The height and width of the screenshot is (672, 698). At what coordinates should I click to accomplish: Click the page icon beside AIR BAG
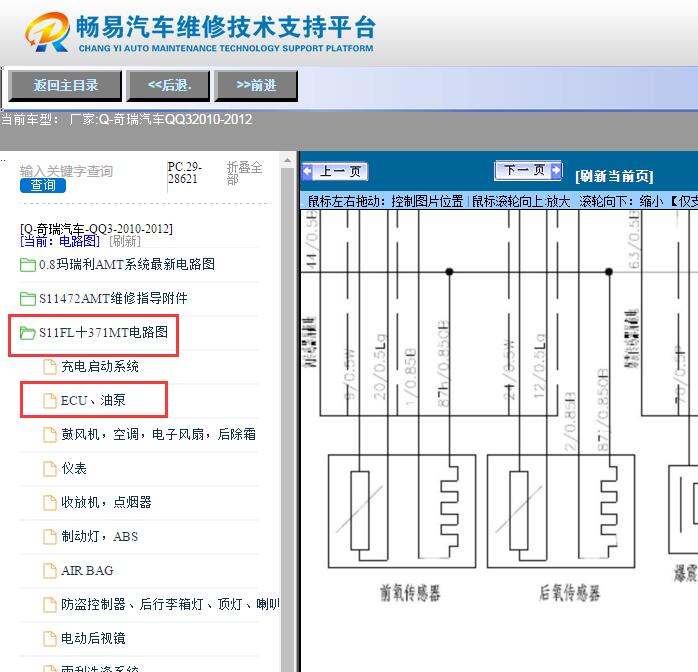tap(49, 571)
